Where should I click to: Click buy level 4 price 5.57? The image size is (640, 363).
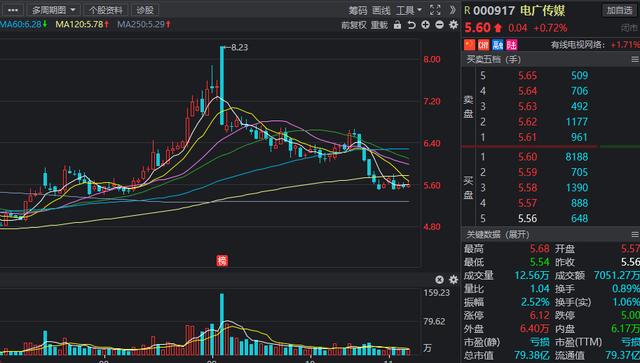point(527,203)
